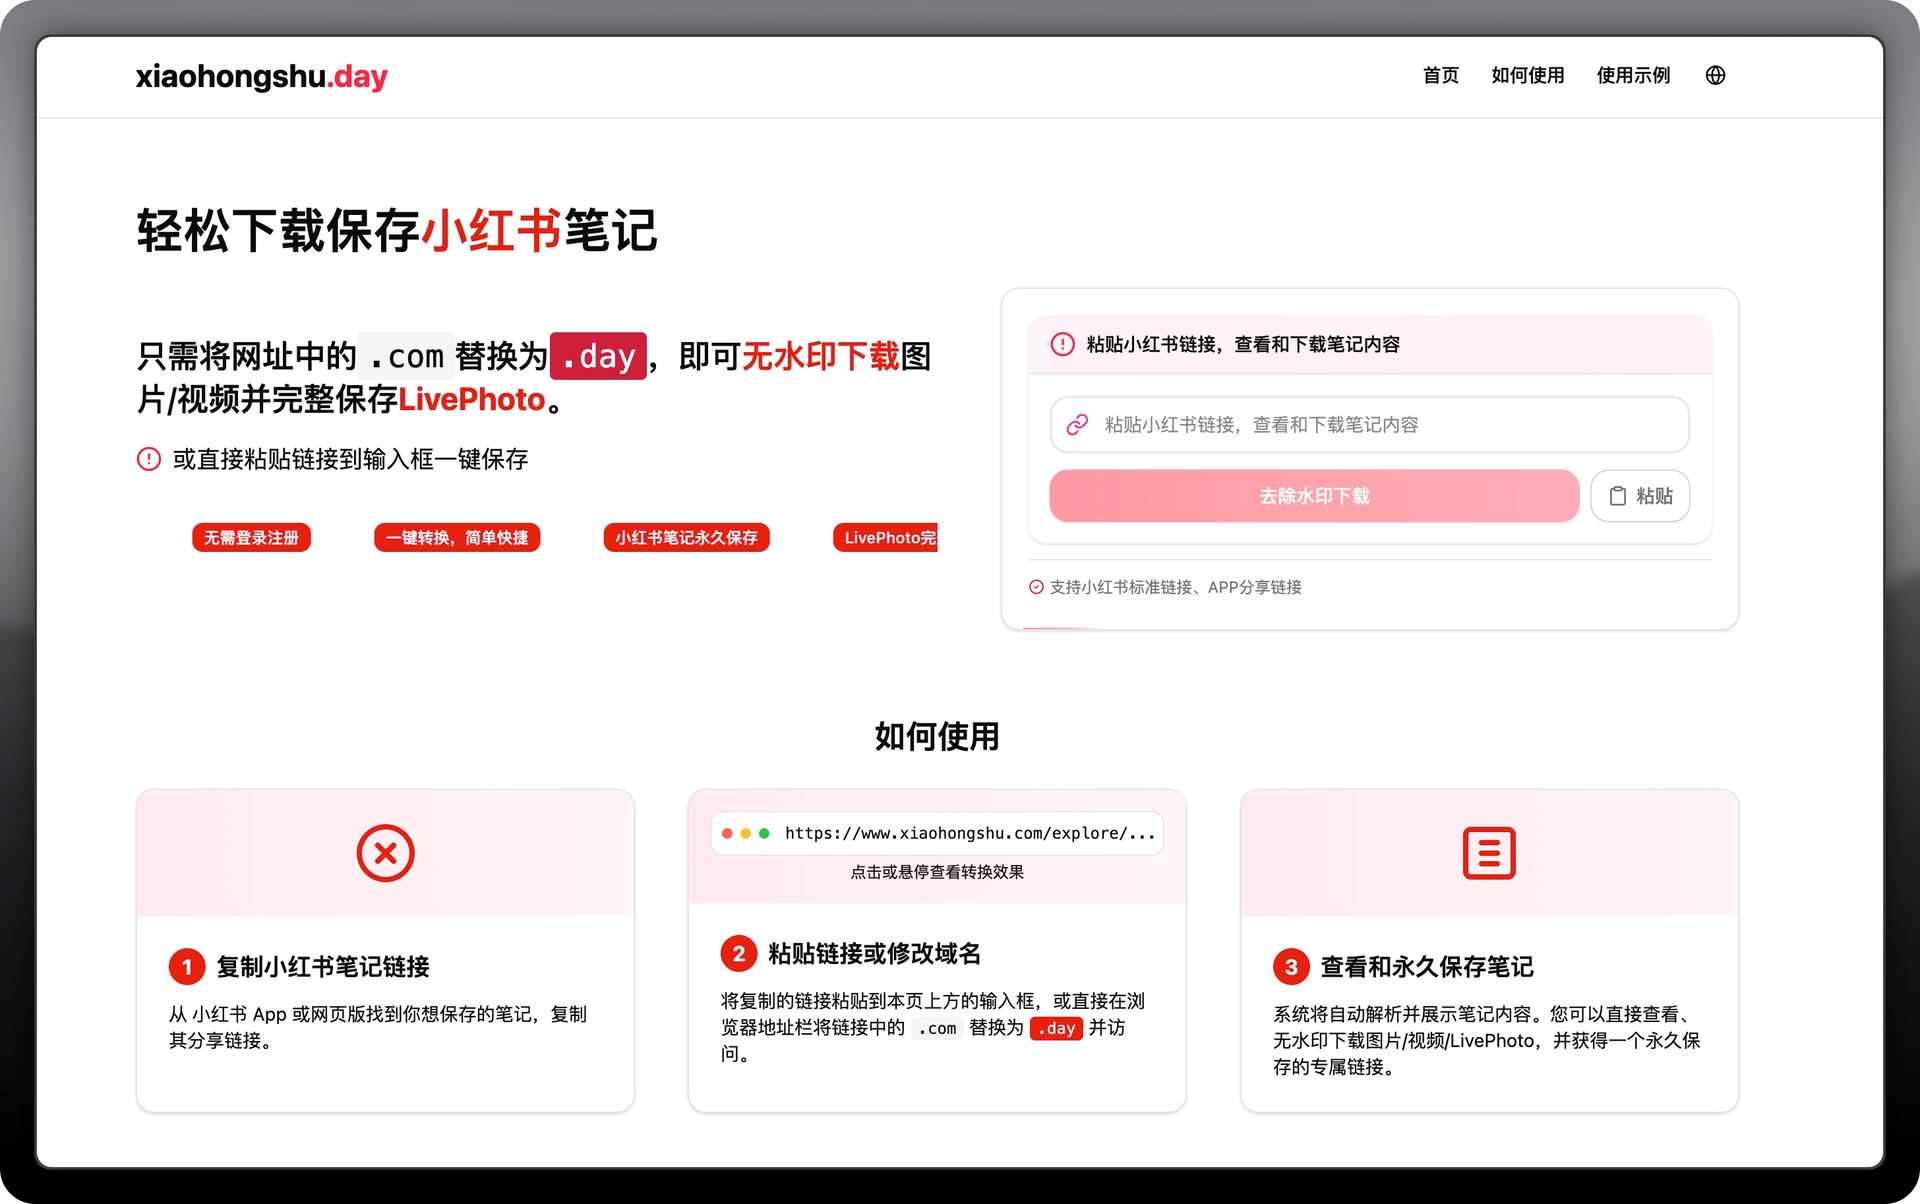Image resolution: width=1920 pixels, height=1204 pixels.
Task: Click alert icon beside 或直接粘贴链接到输入框
Action: pos(149,459)
